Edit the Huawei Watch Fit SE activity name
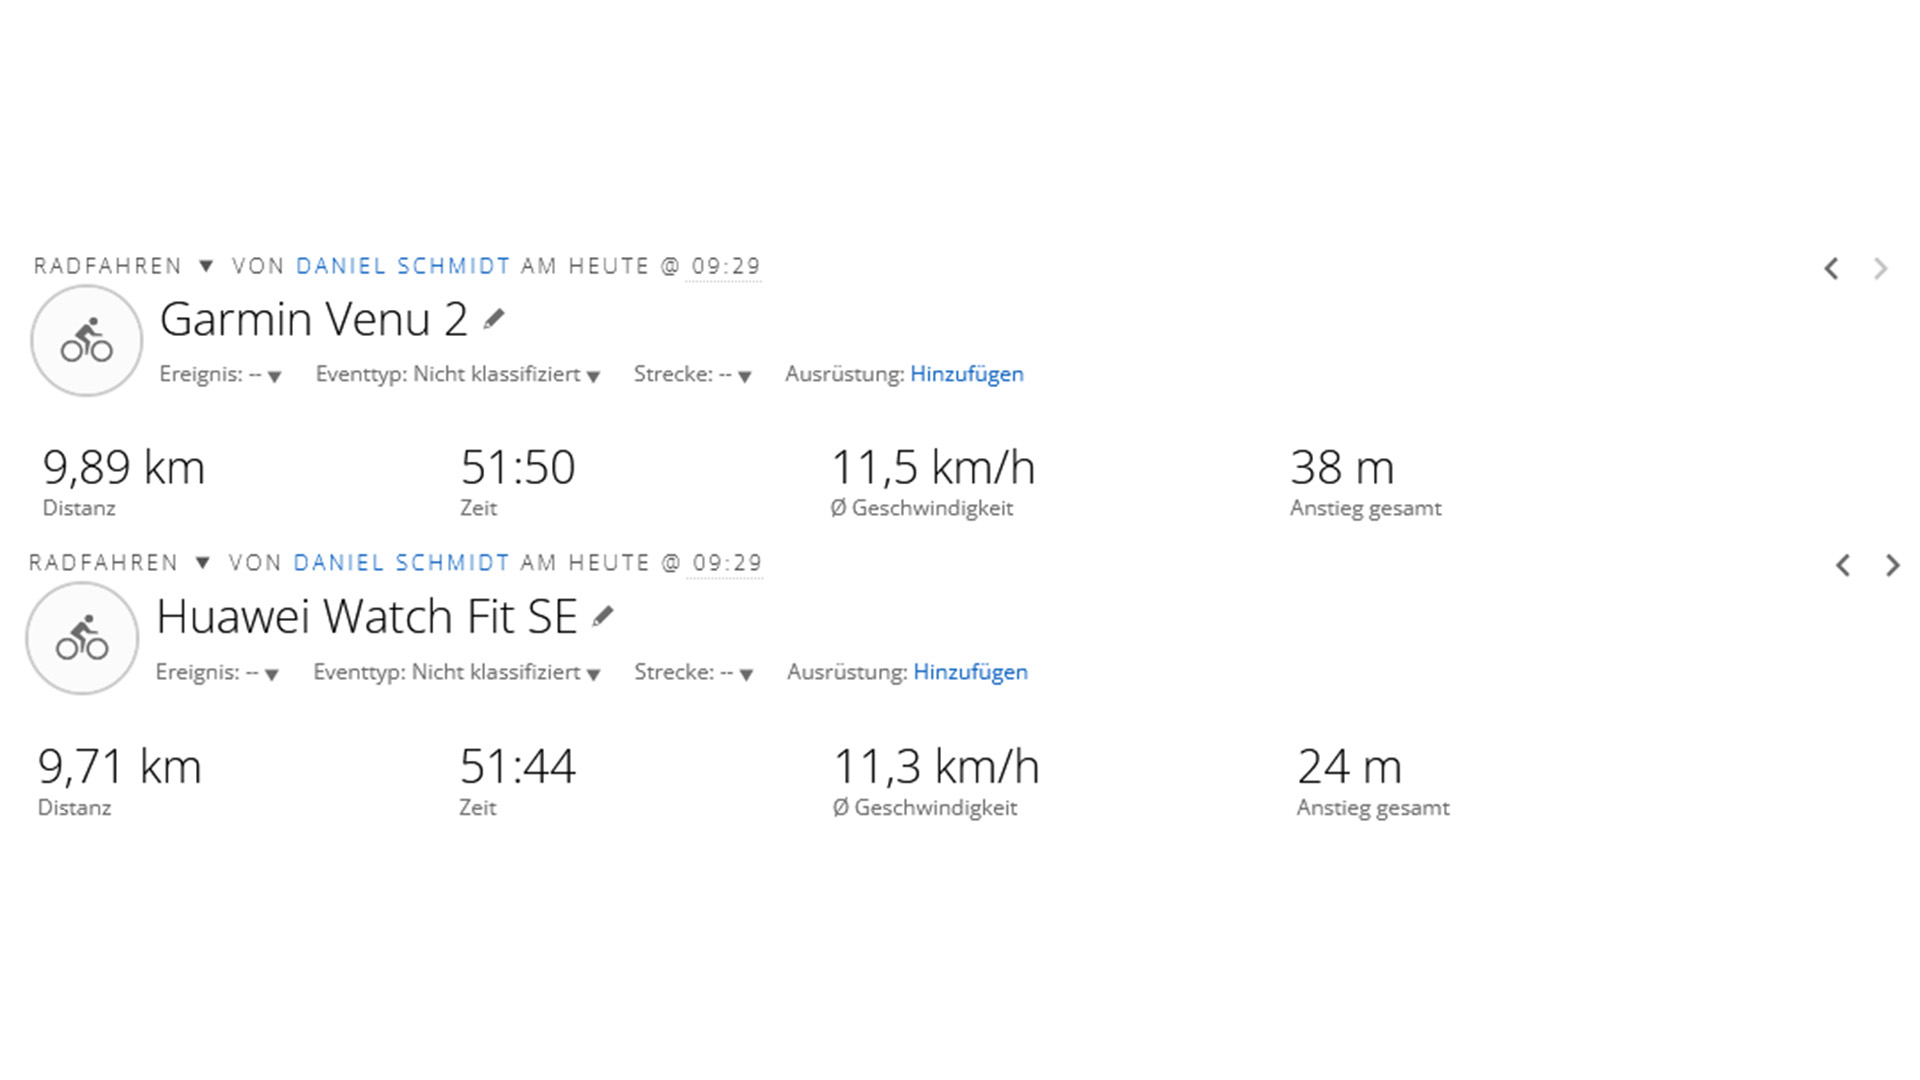Screen dimensions: 1920x1080 (602, 617)
